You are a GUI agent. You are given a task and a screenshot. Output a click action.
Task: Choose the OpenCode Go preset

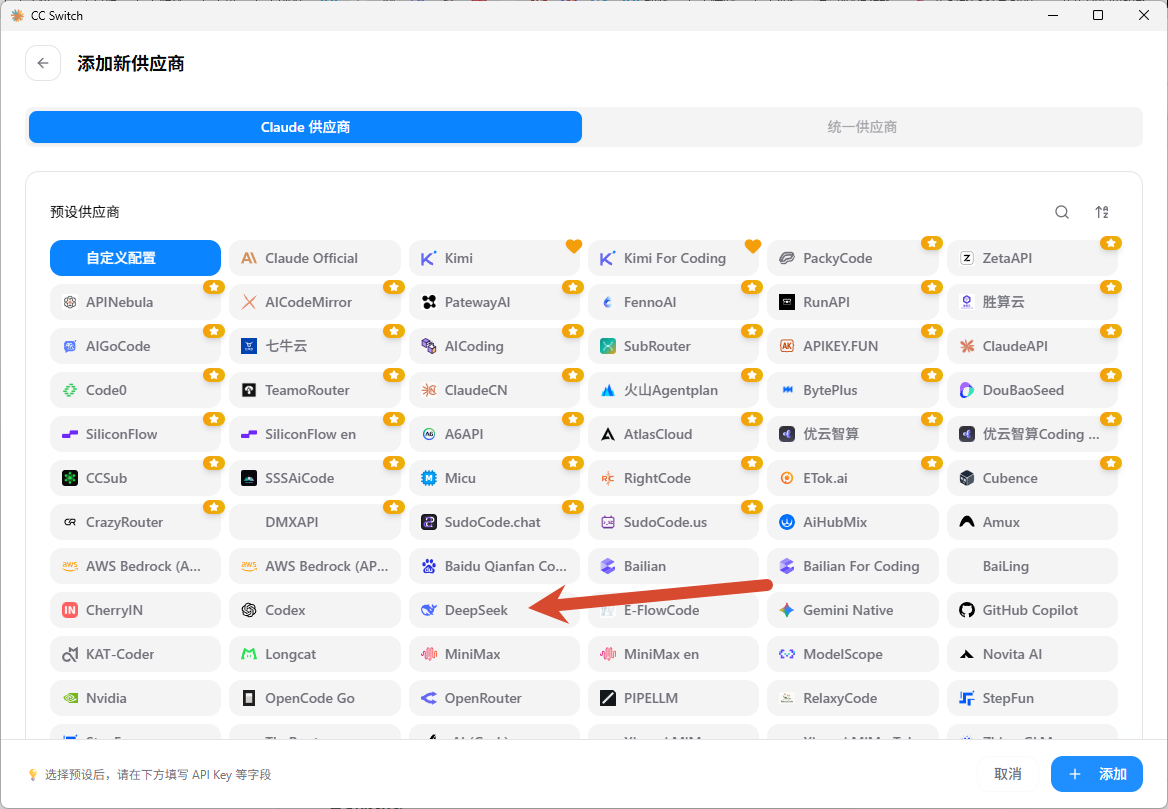315,698
